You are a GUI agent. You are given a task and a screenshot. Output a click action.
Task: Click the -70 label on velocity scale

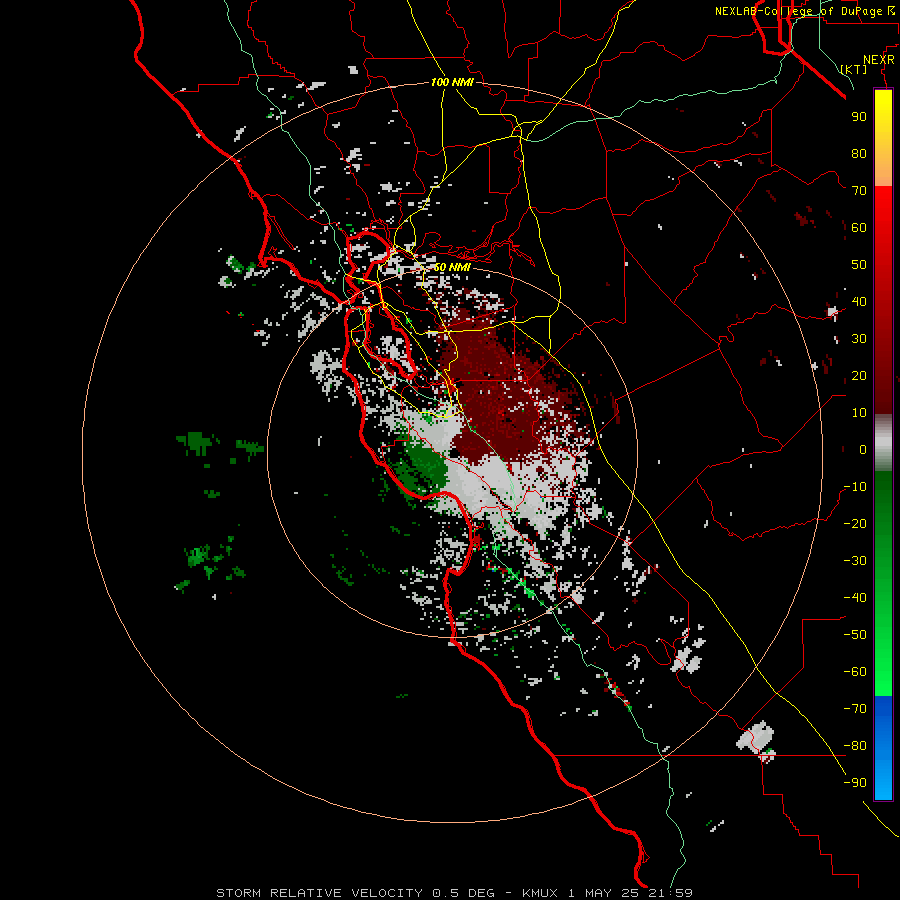[855, 709]
